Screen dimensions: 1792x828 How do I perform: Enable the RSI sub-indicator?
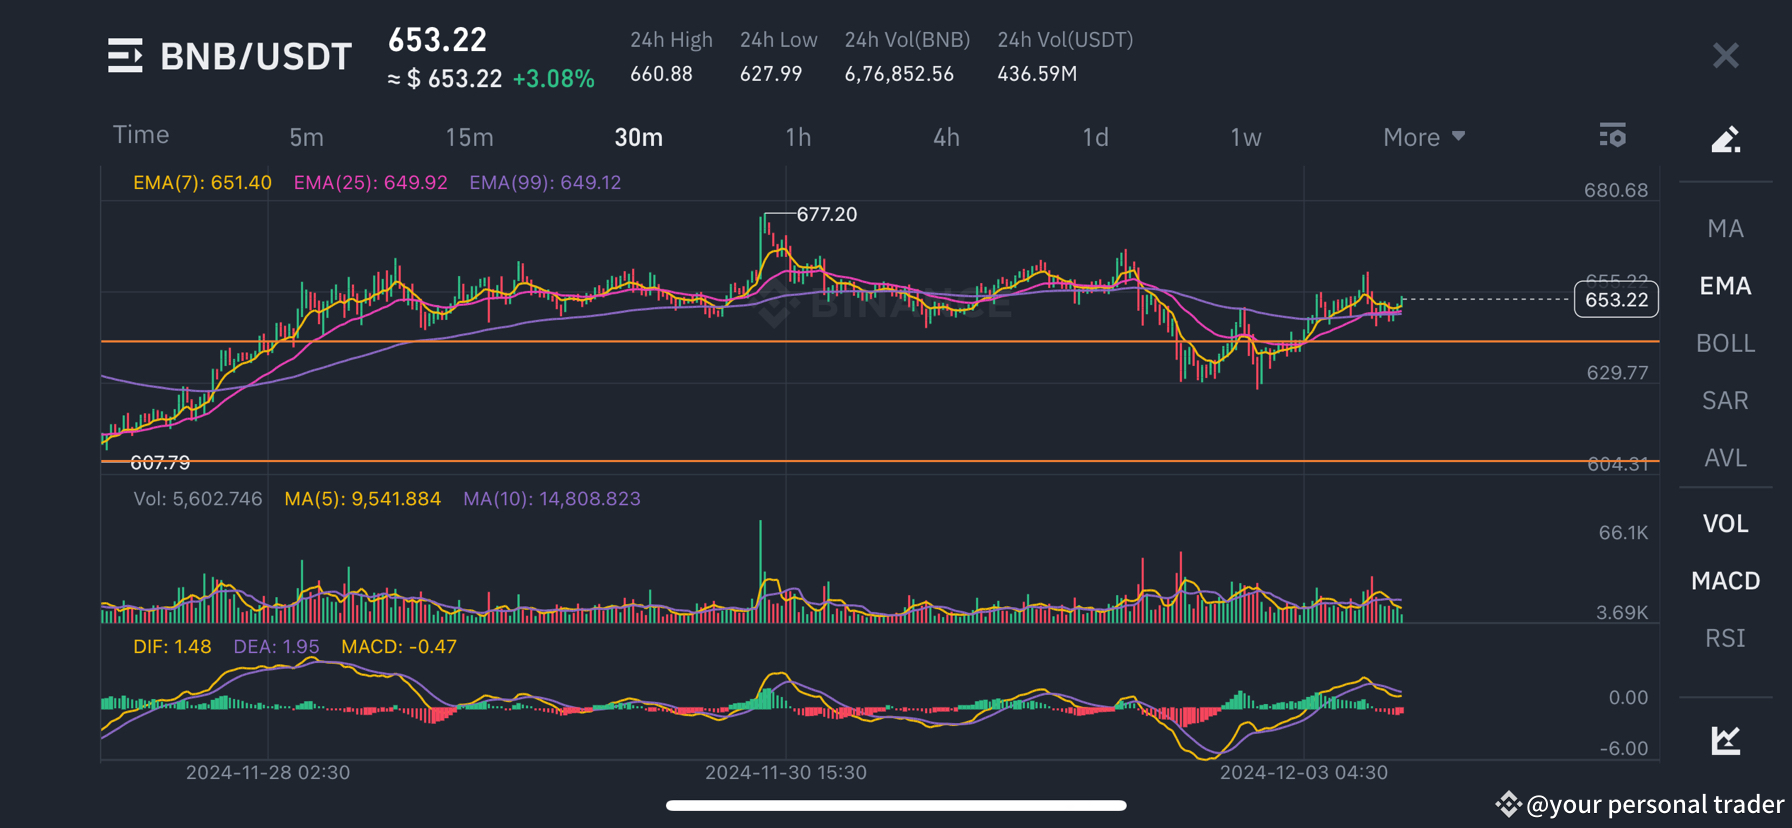click(1726, 638)
